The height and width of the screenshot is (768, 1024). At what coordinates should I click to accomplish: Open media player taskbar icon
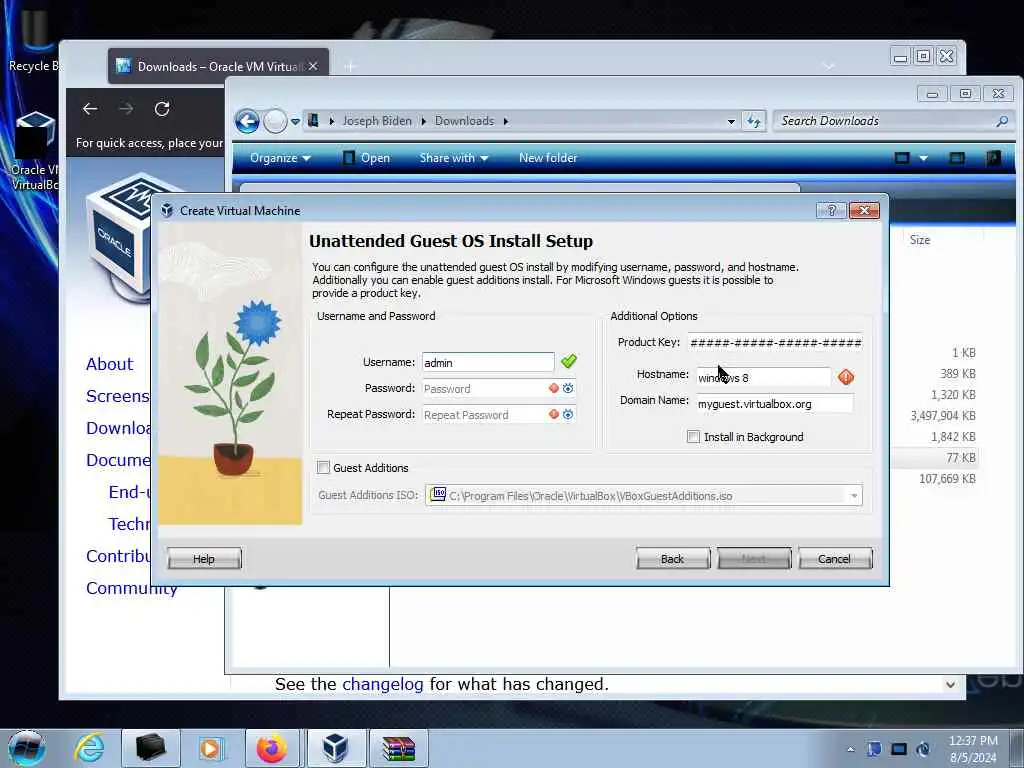[x=210, y=748]
